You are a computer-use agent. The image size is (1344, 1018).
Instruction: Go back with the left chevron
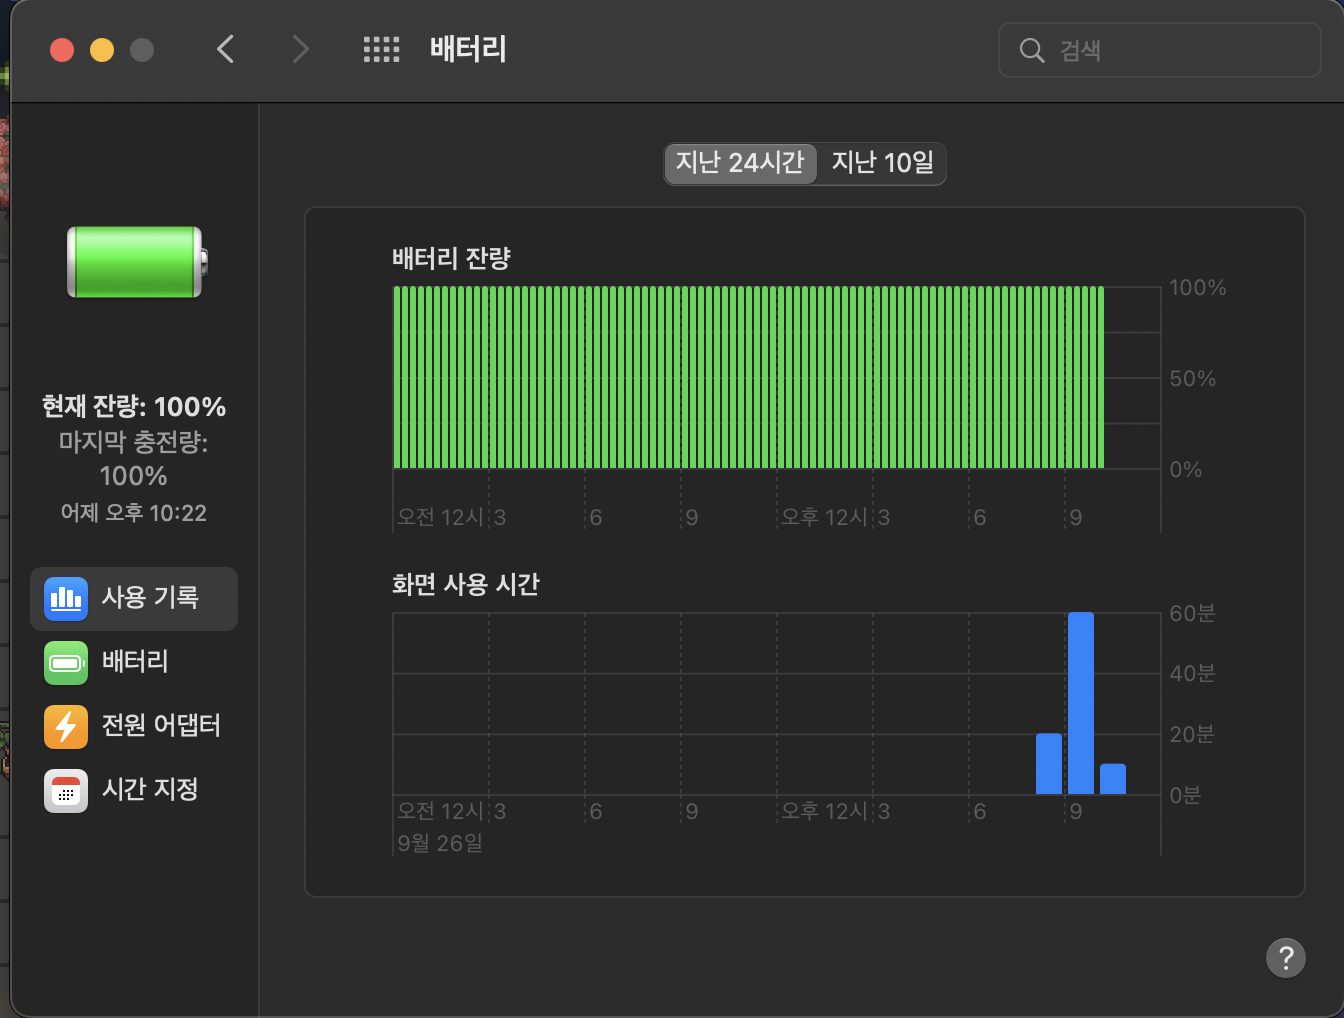tap(226, 49)
